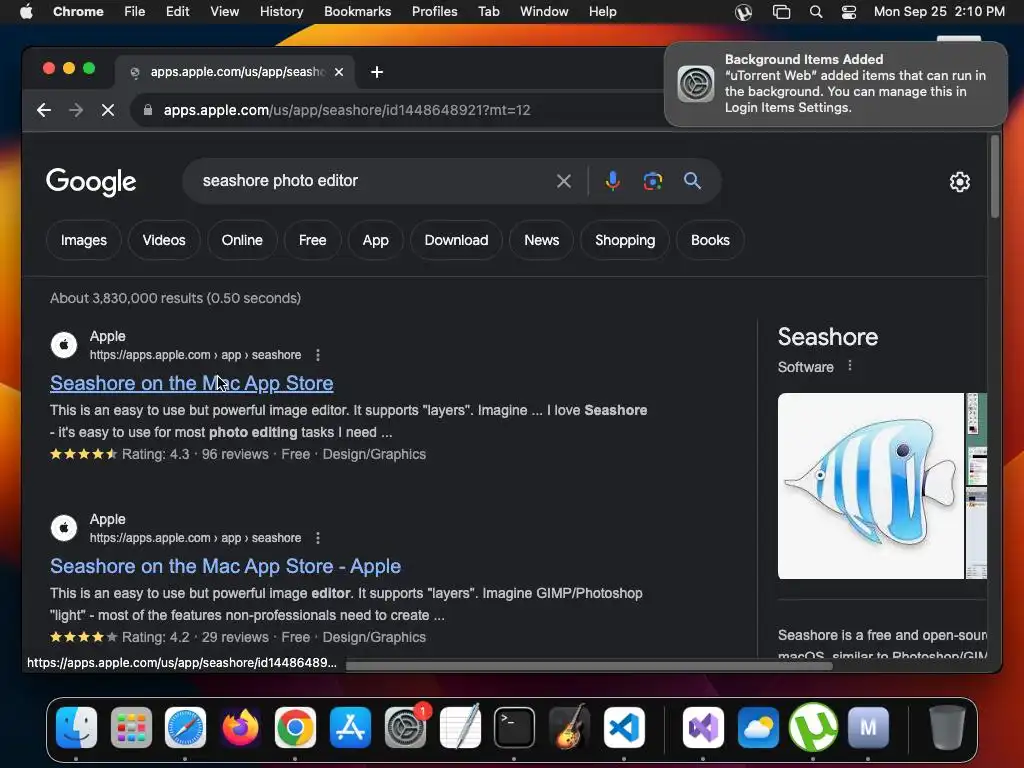This screenshot has height=768, width=1024.
Task: Select the Books filter chip
Action: pyautogui.click(x=710, y=240)
